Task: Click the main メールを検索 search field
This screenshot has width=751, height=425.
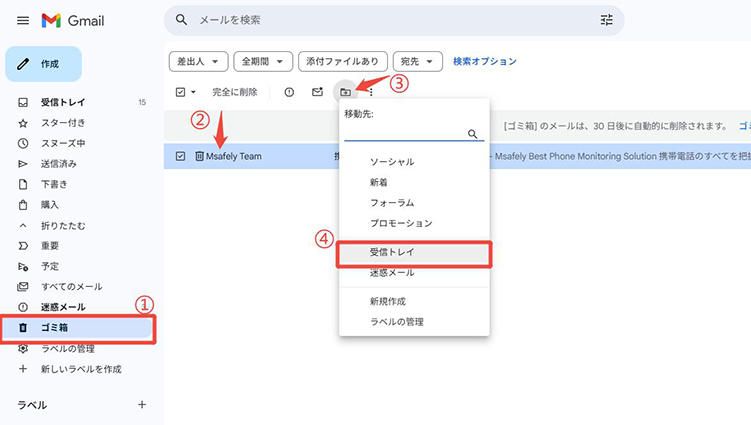Action: [x=394, y=20]
